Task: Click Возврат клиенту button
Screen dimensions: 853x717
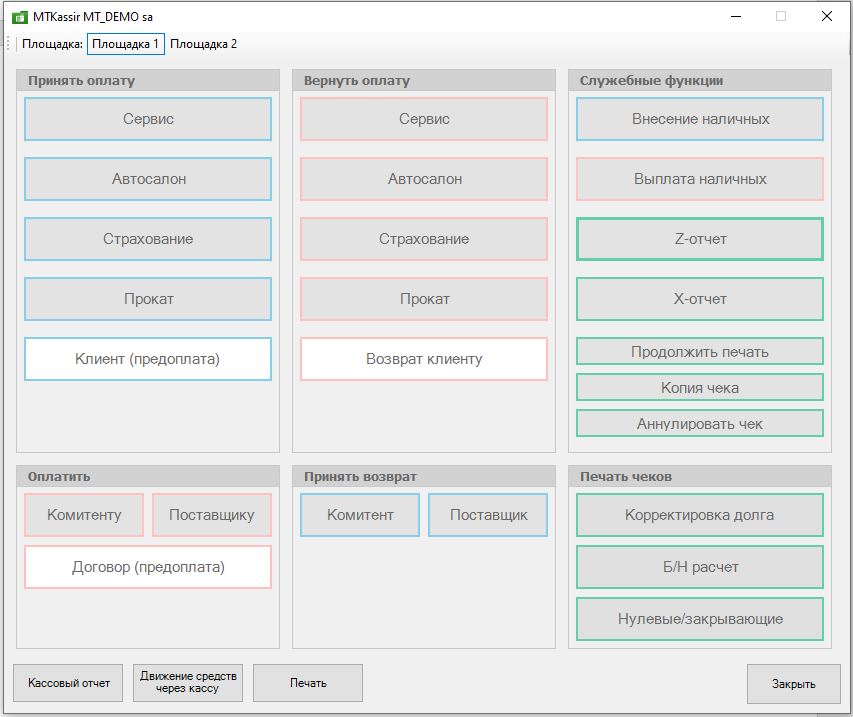Action: [x=424, y=359]
